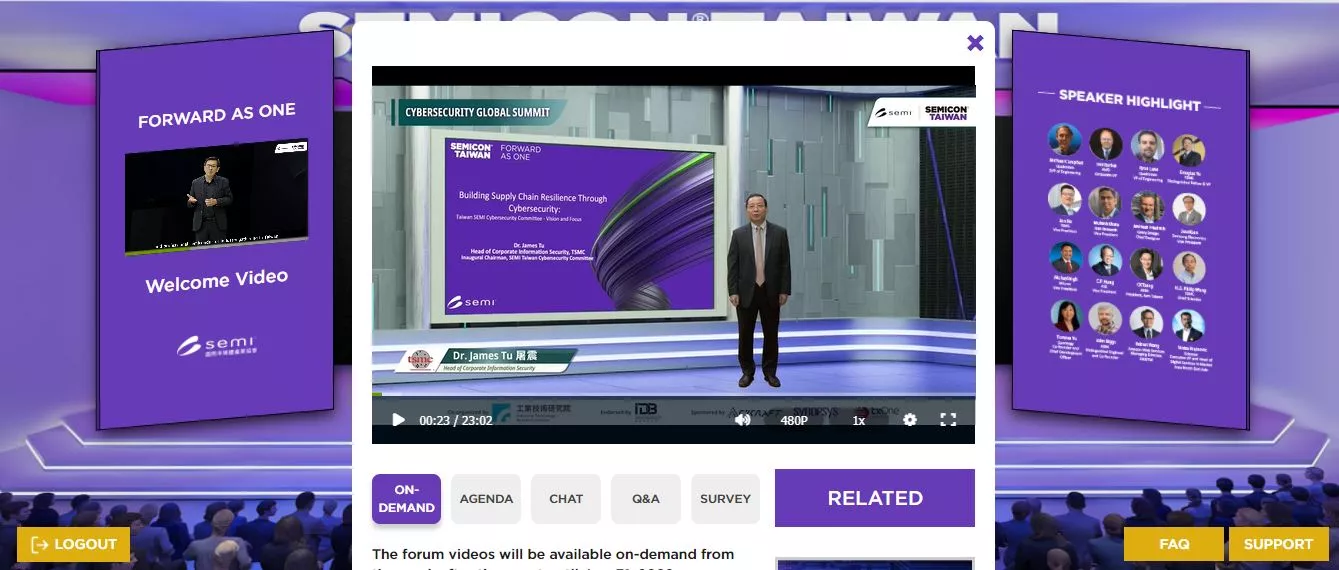Play the summit video
1339x570 pixels.
tap(398, 420)
